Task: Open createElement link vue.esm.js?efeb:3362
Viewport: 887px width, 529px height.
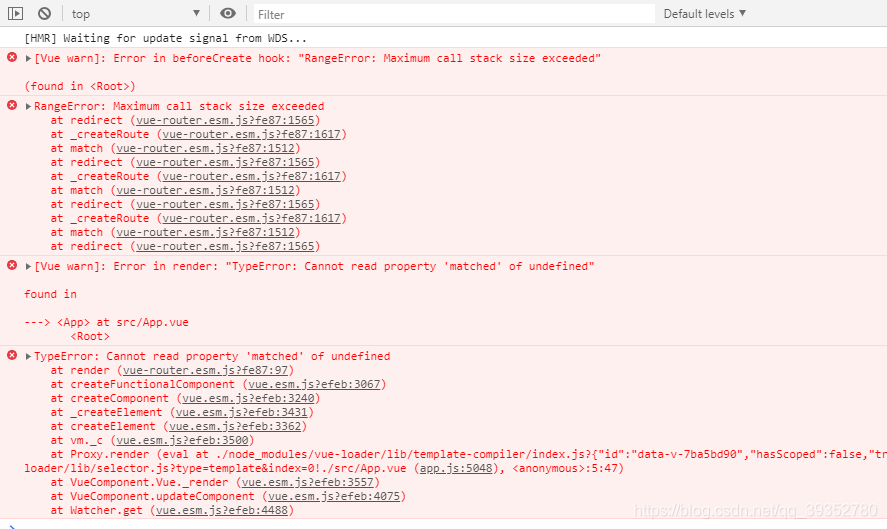Action: (x=235, y=427)
